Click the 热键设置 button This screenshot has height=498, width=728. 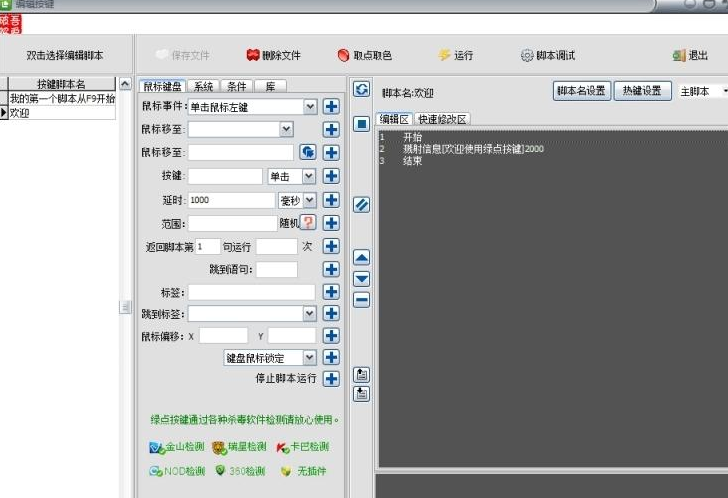pos(642,91)
